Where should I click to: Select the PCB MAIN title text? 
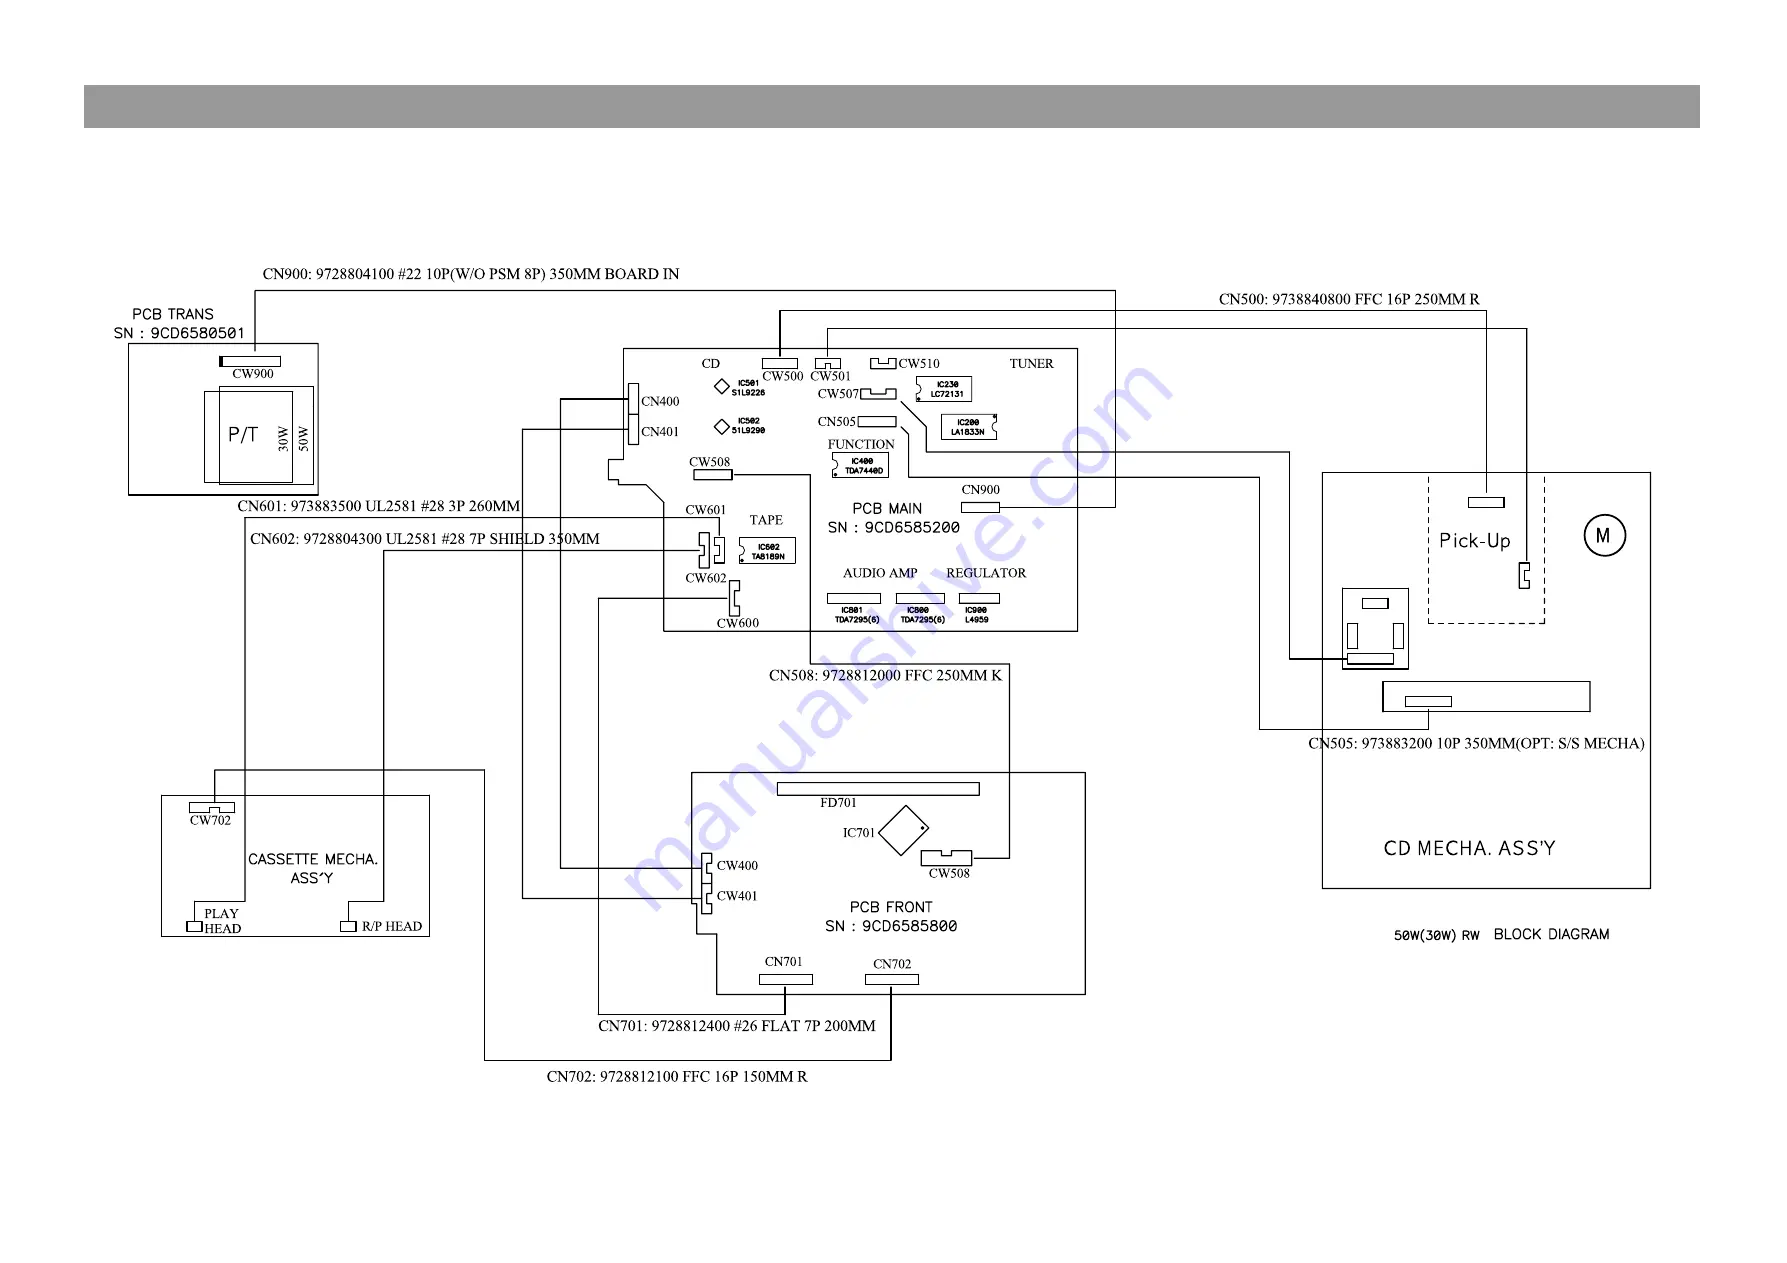coord(888,508)
